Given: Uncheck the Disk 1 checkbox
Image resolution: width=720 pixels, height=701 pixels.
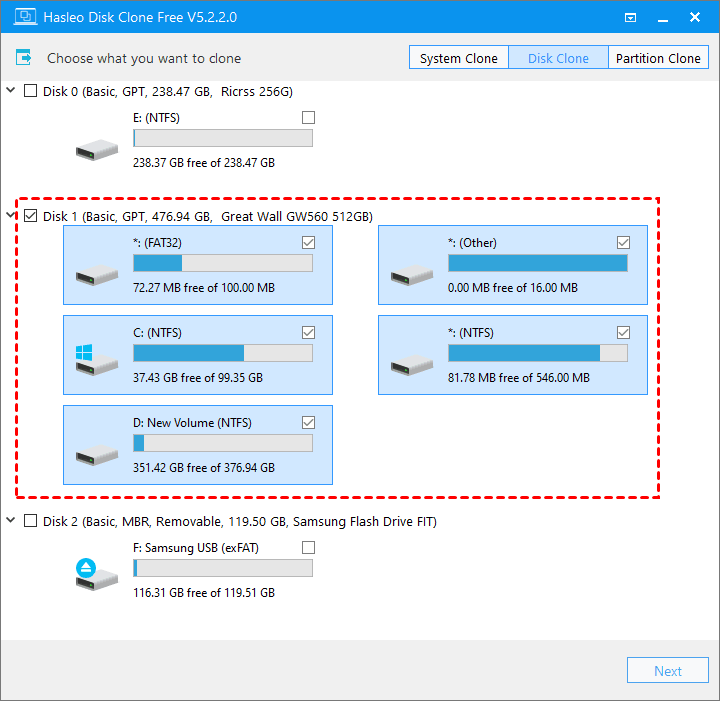Looking at the screenshot, I should [x=30, y=216].
